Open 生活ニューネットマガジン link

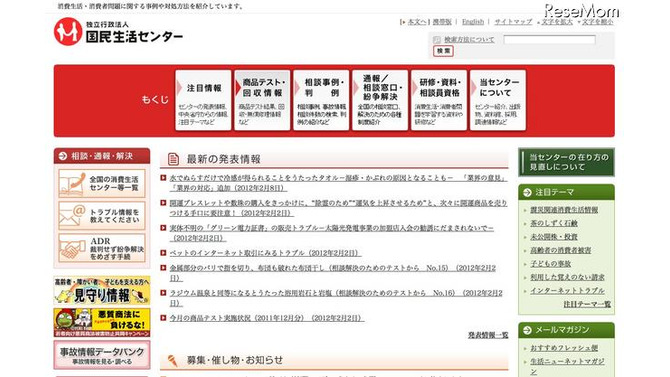pos(567,366)
